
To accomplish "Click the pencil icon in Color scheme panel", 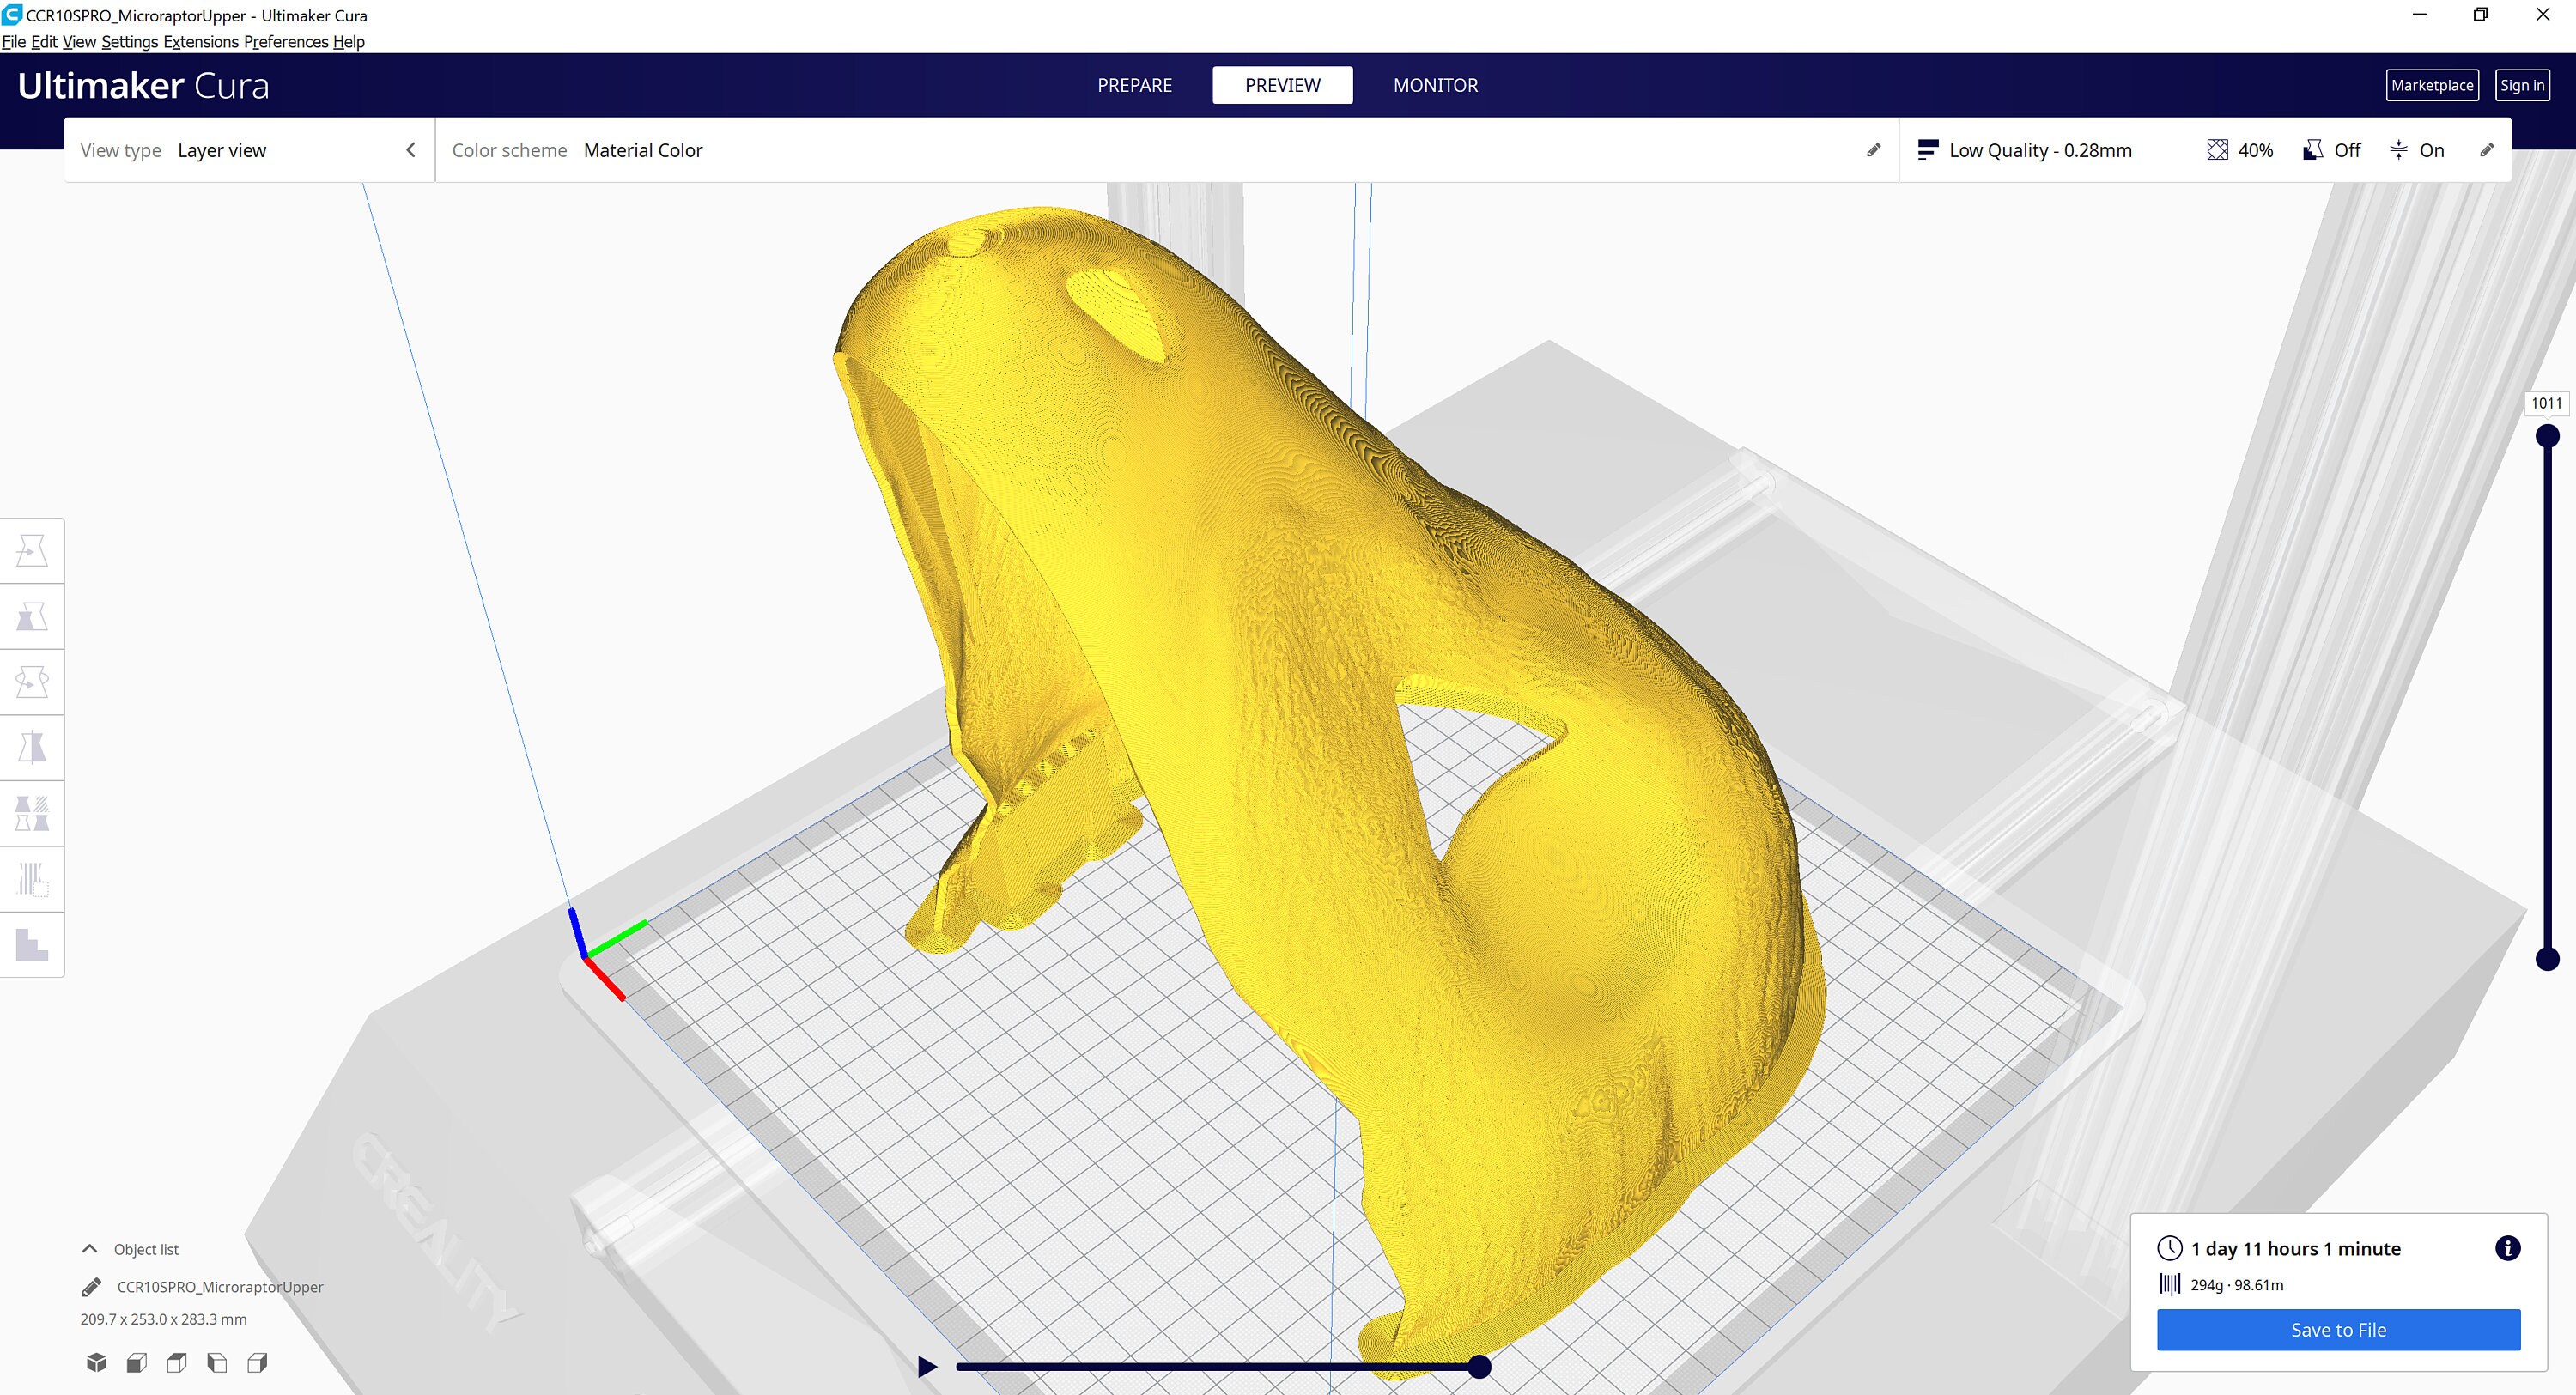I will click(1873, 150).
